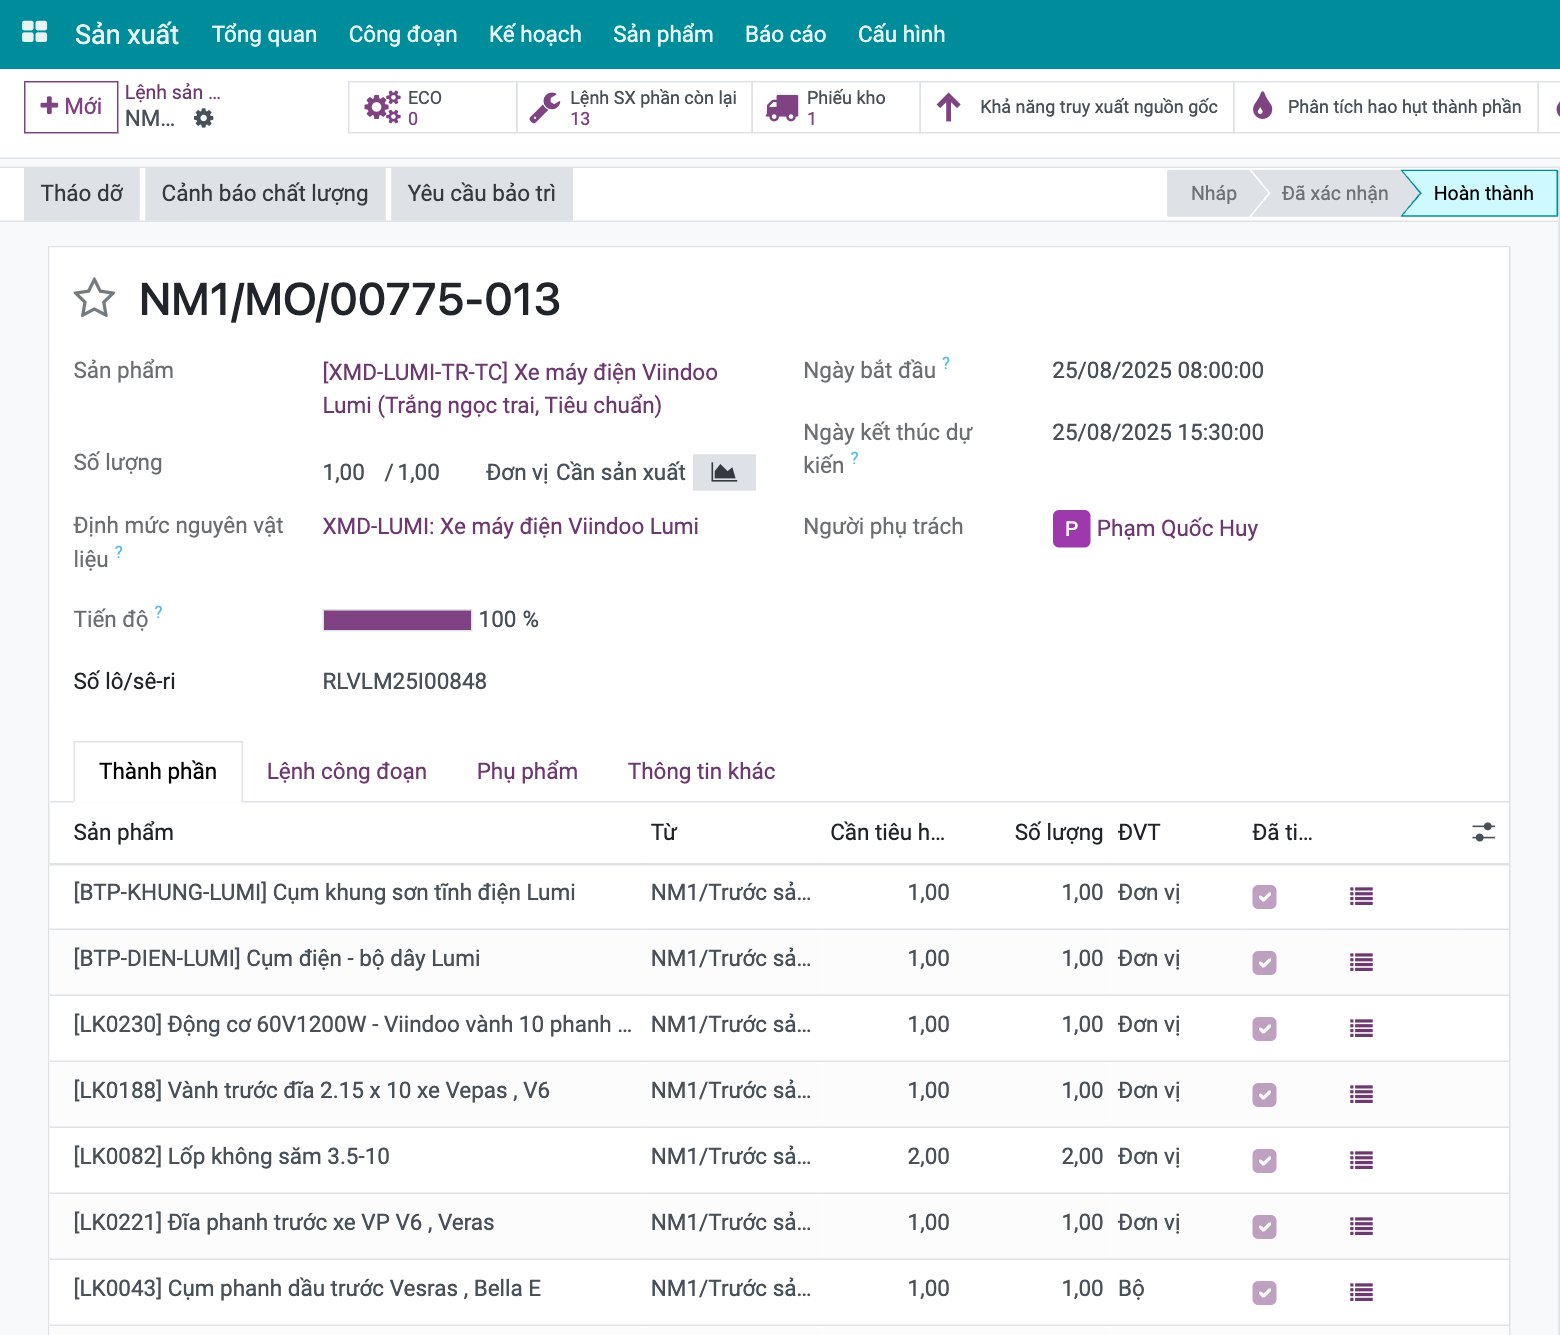The width and height of the screenshot is (1560, 1335).
Task: Expand the Cấu hình menu
Action: pos(901,34)
